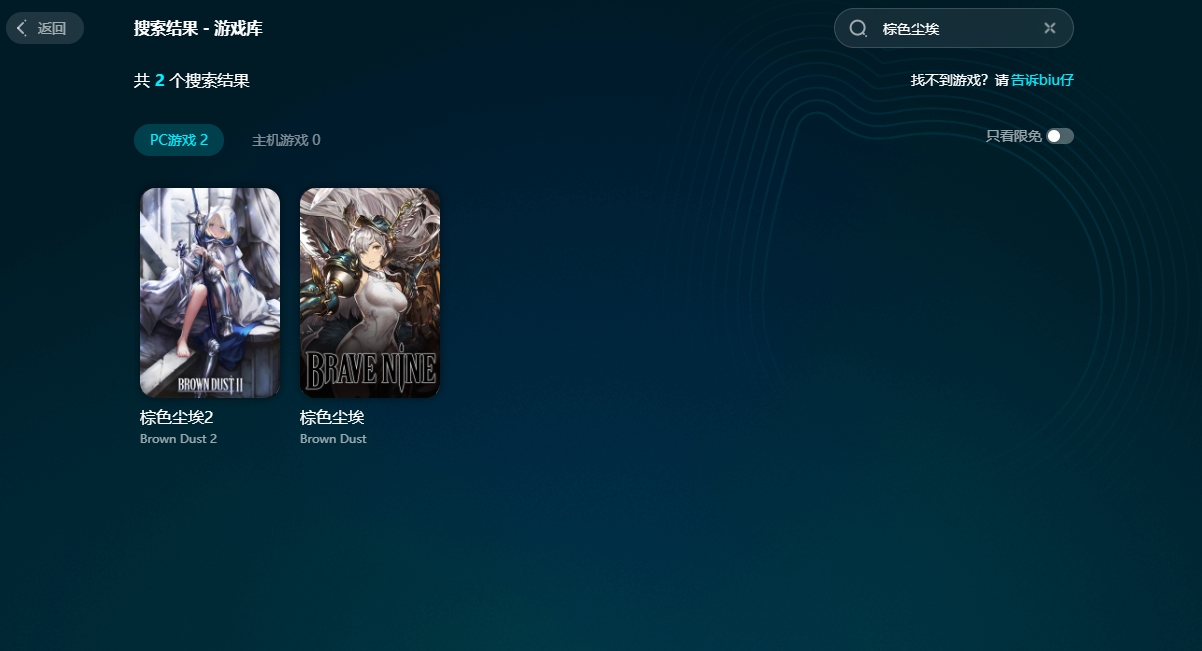Click the magnifier search icon
The height and width of the screenshot is (651, 1202).
click(857, 28)
